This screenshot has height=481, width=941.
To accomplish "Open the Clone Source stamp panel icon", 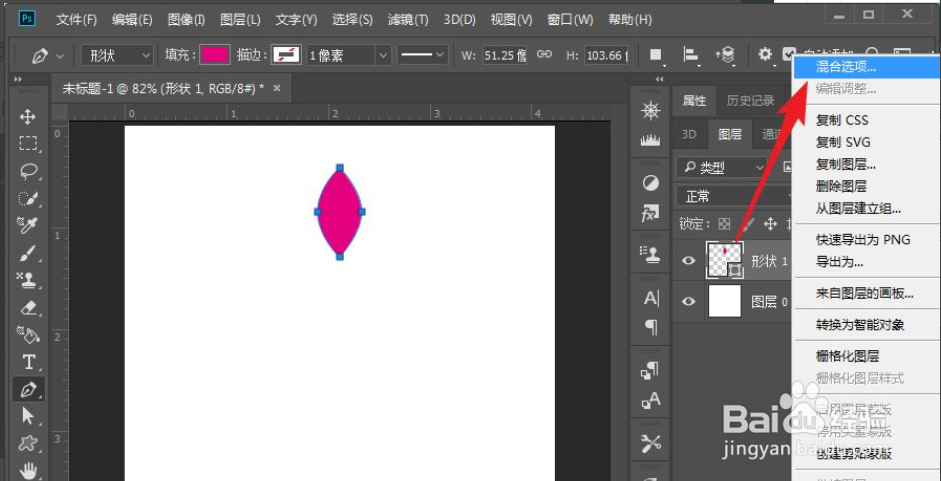I will click(651, 255).
